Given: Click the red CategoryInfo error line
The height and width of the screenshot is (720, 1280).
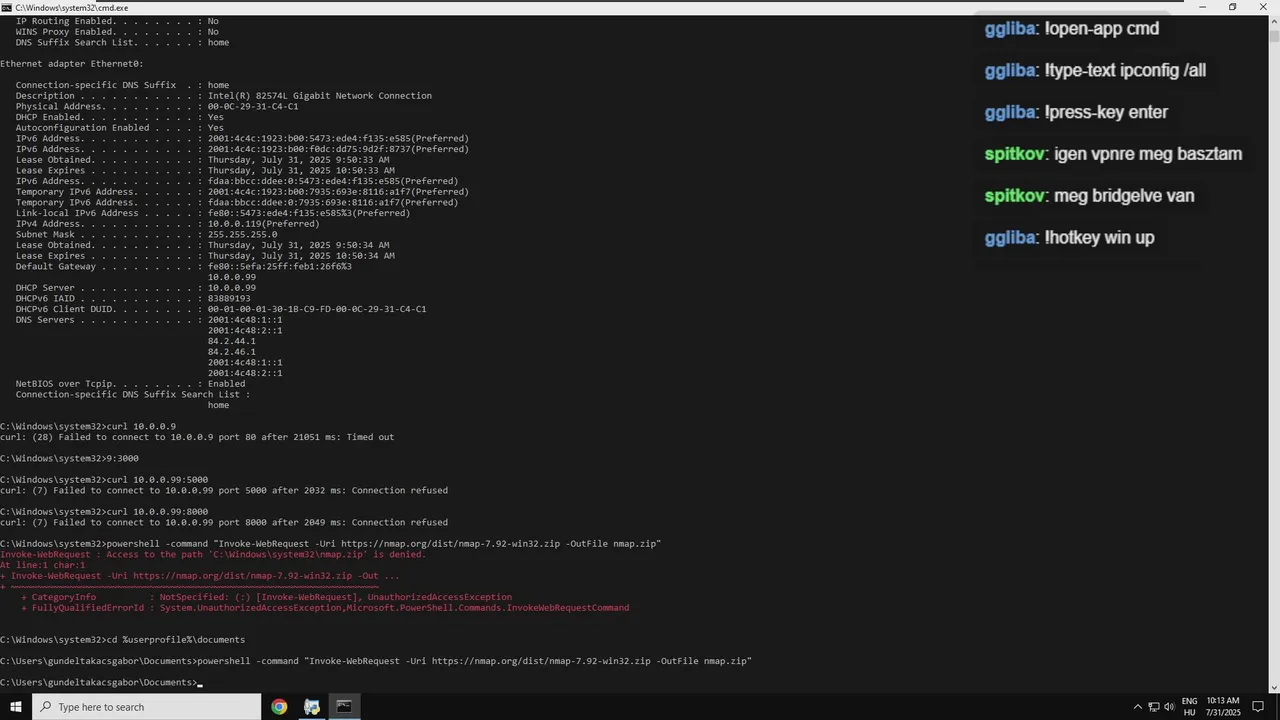Looking at the screenshot, I should tap(266, 597).
